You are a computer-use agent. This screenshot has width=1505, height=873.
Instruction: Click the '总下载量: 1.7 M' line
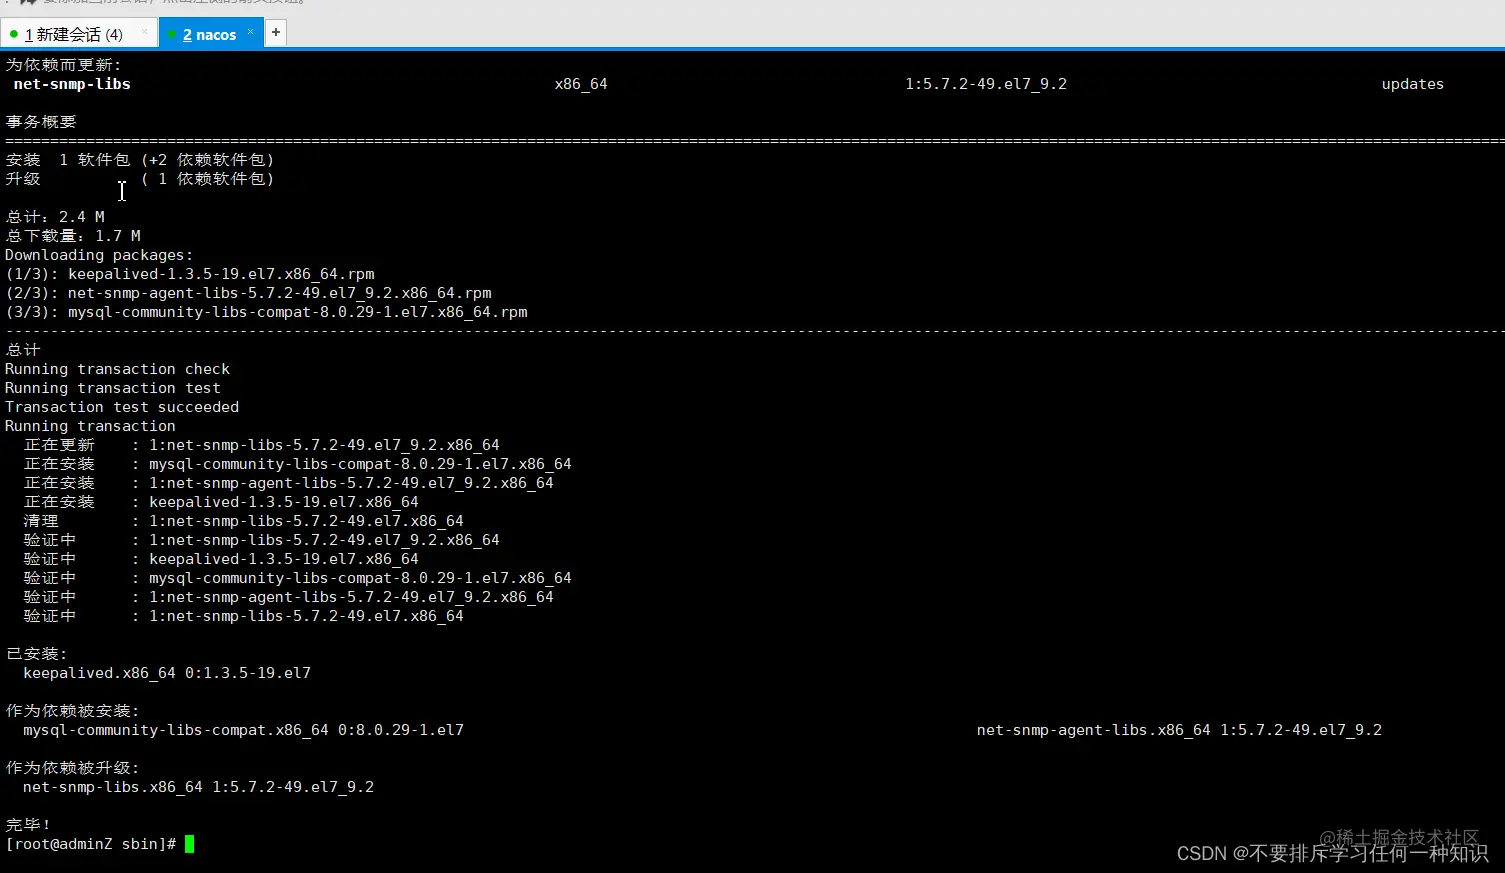point(73,236)
